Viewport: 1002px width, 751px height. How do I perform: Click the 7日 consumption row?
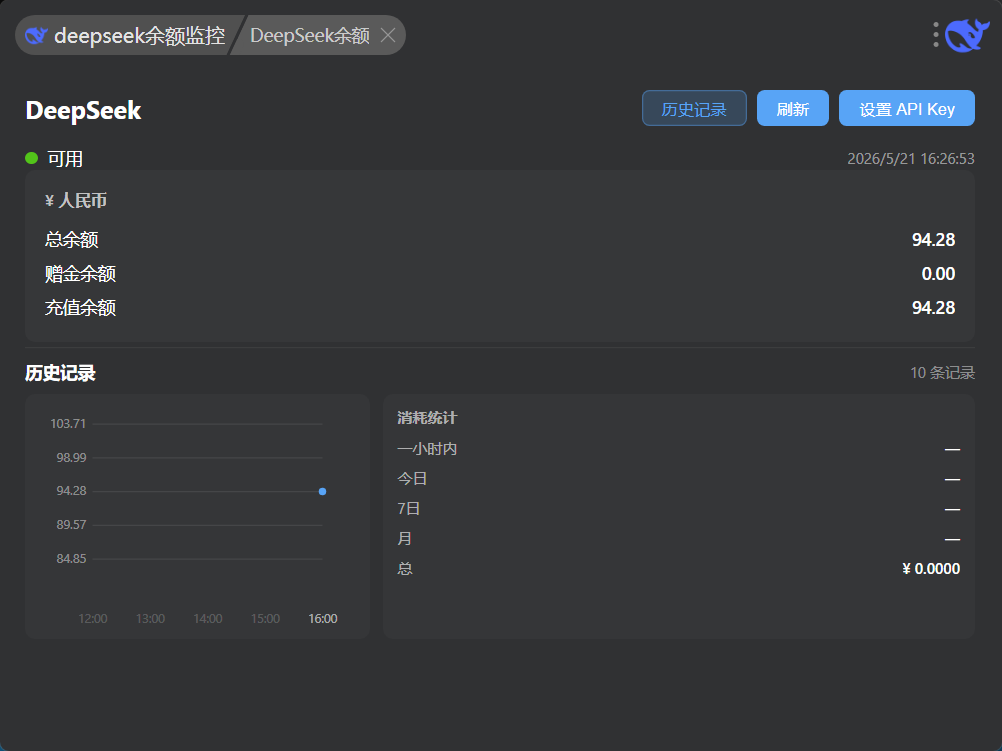tap(679, 509)
